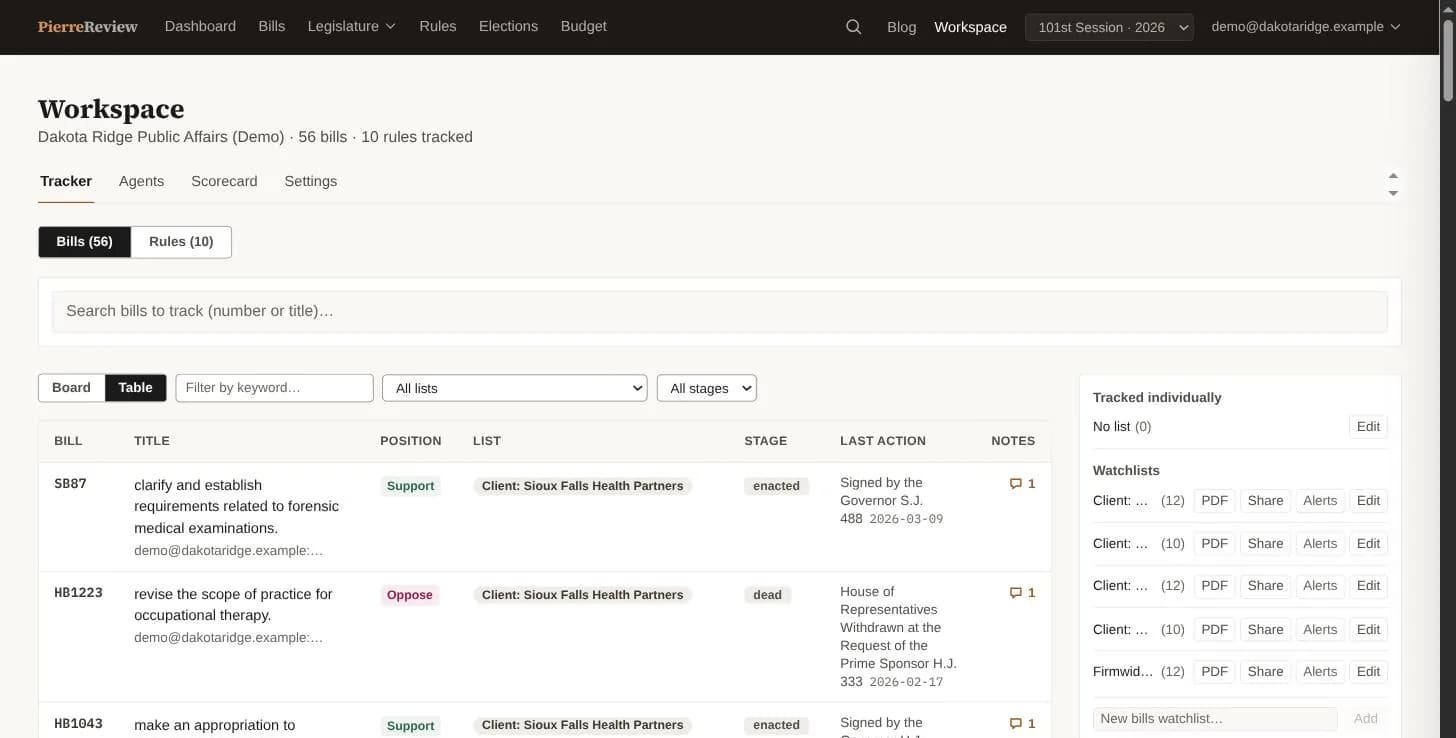Edit the No list tracked-individually group
The width and height of the screenshot is (1456, 738).
coord(1368,427)
